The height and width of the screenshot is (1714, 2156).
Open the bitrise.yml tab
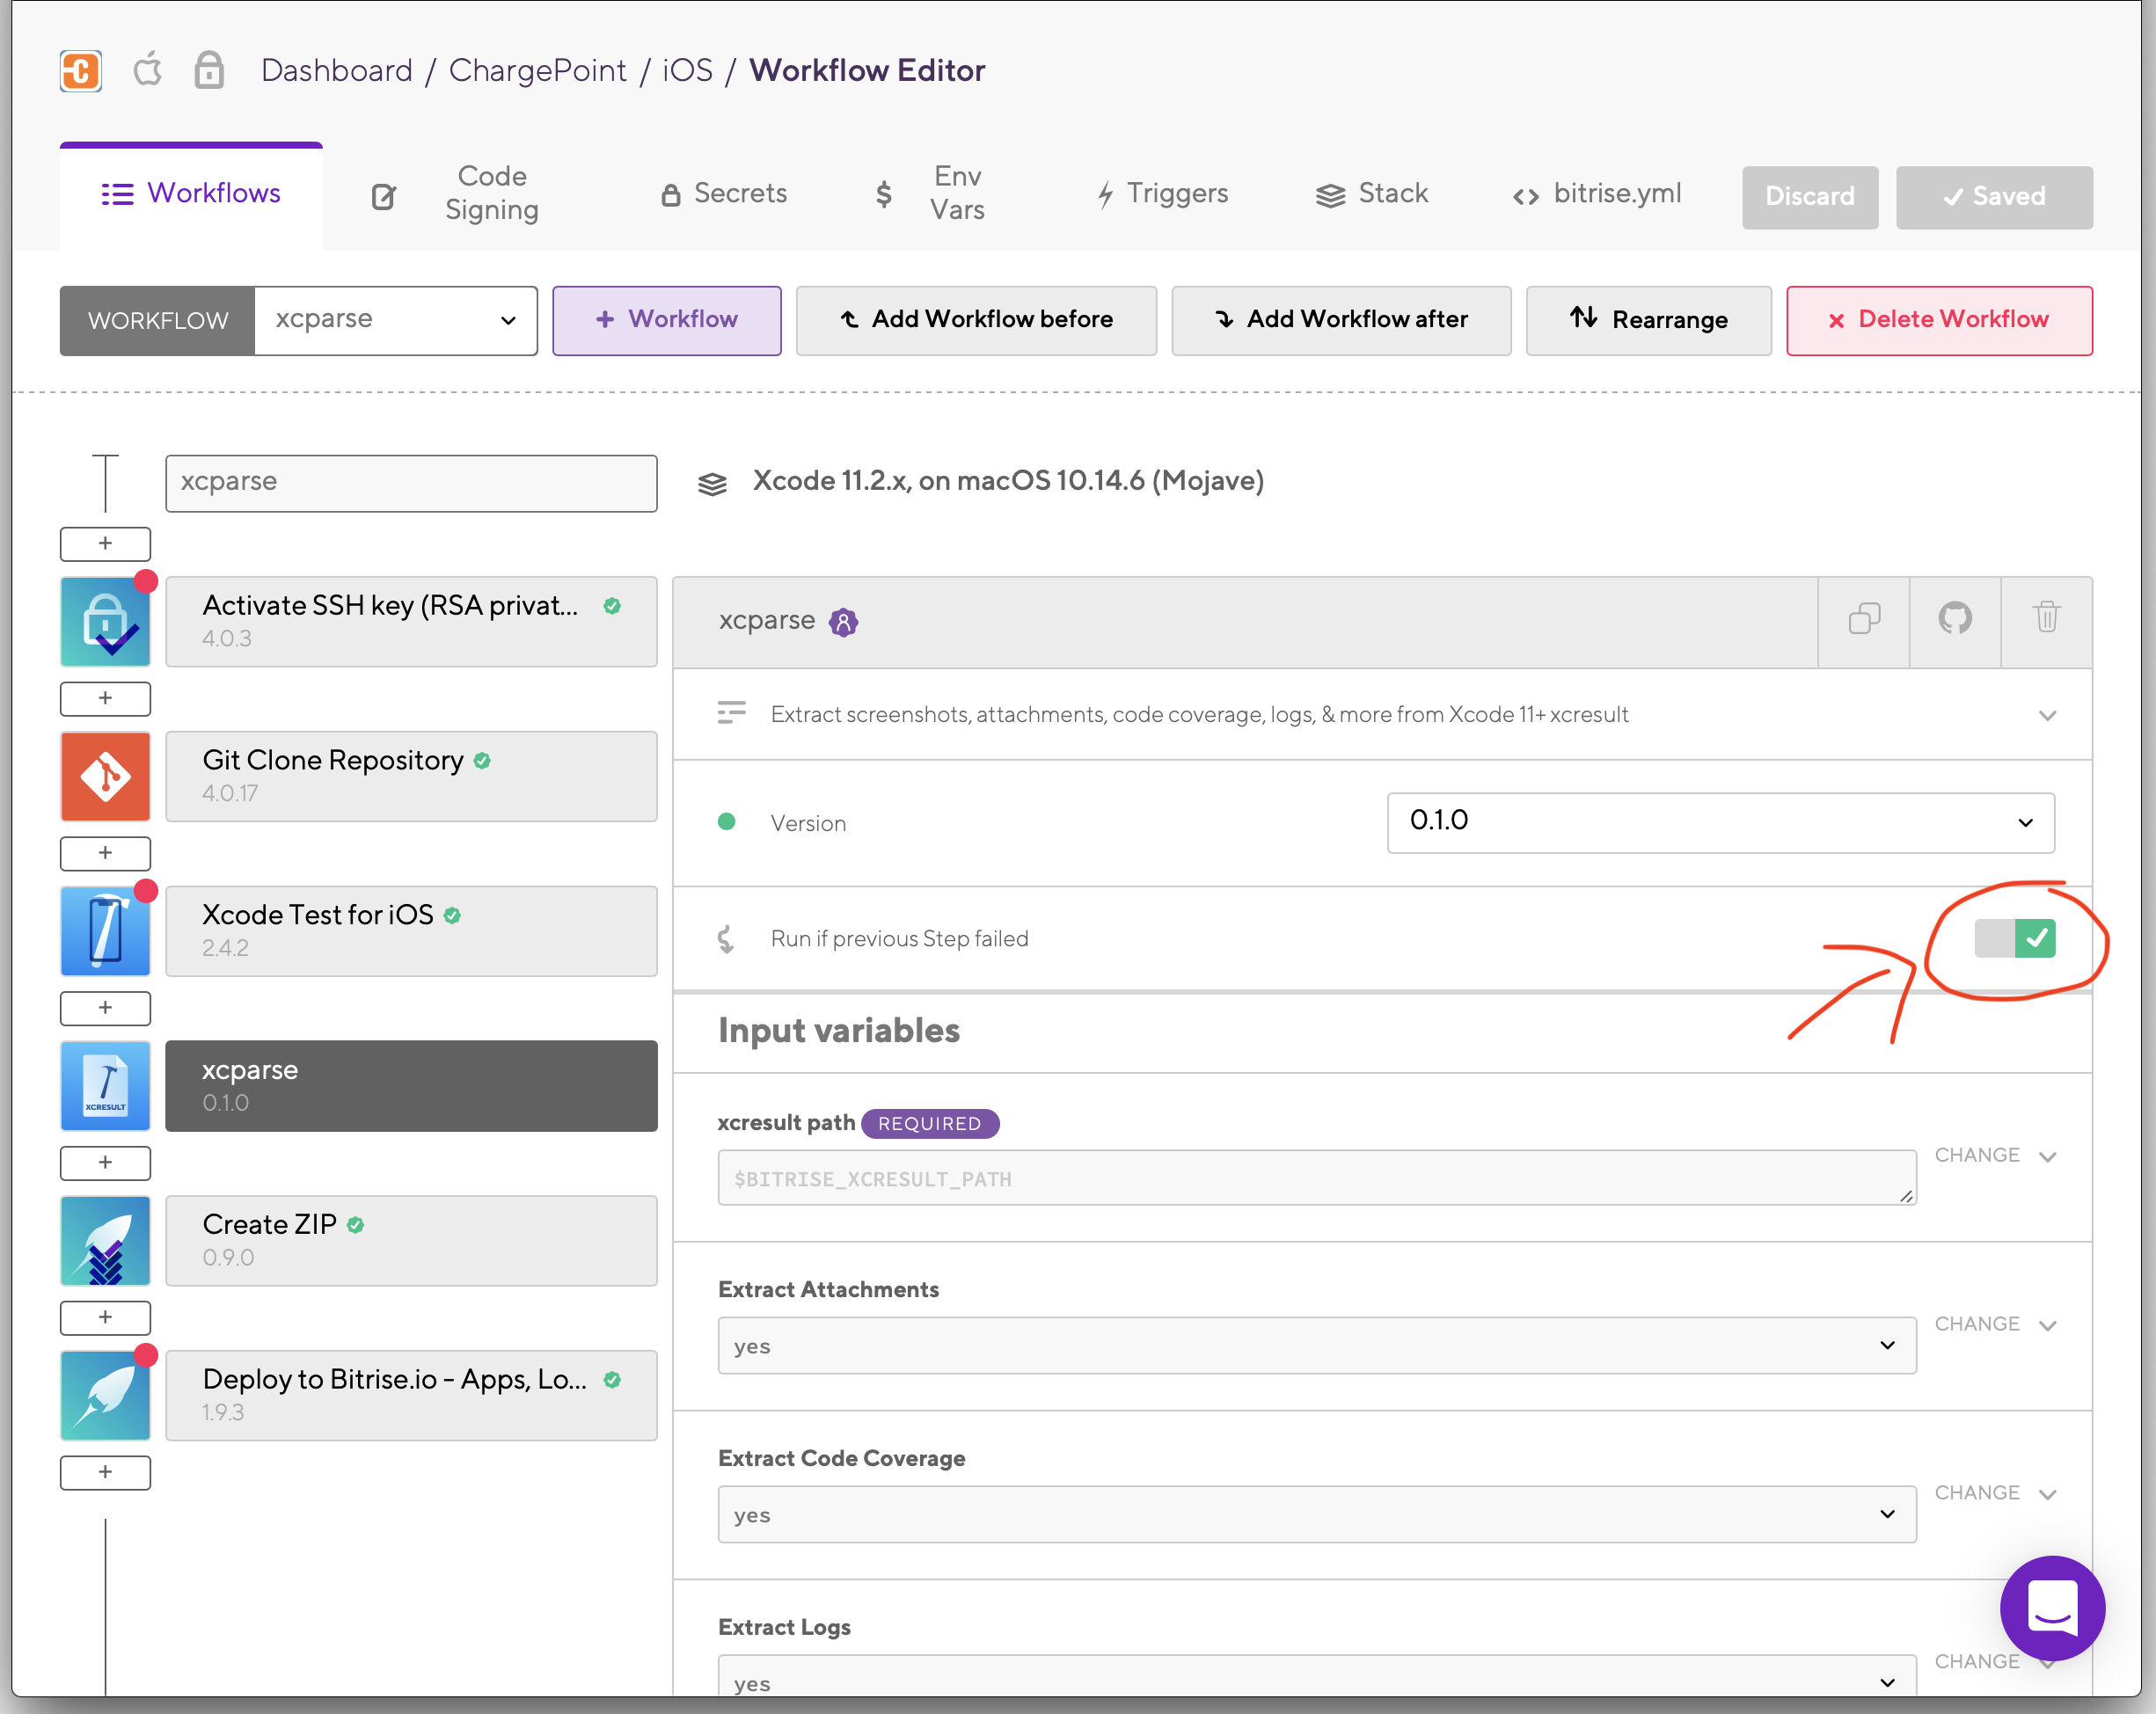(x=1597, y=194)
